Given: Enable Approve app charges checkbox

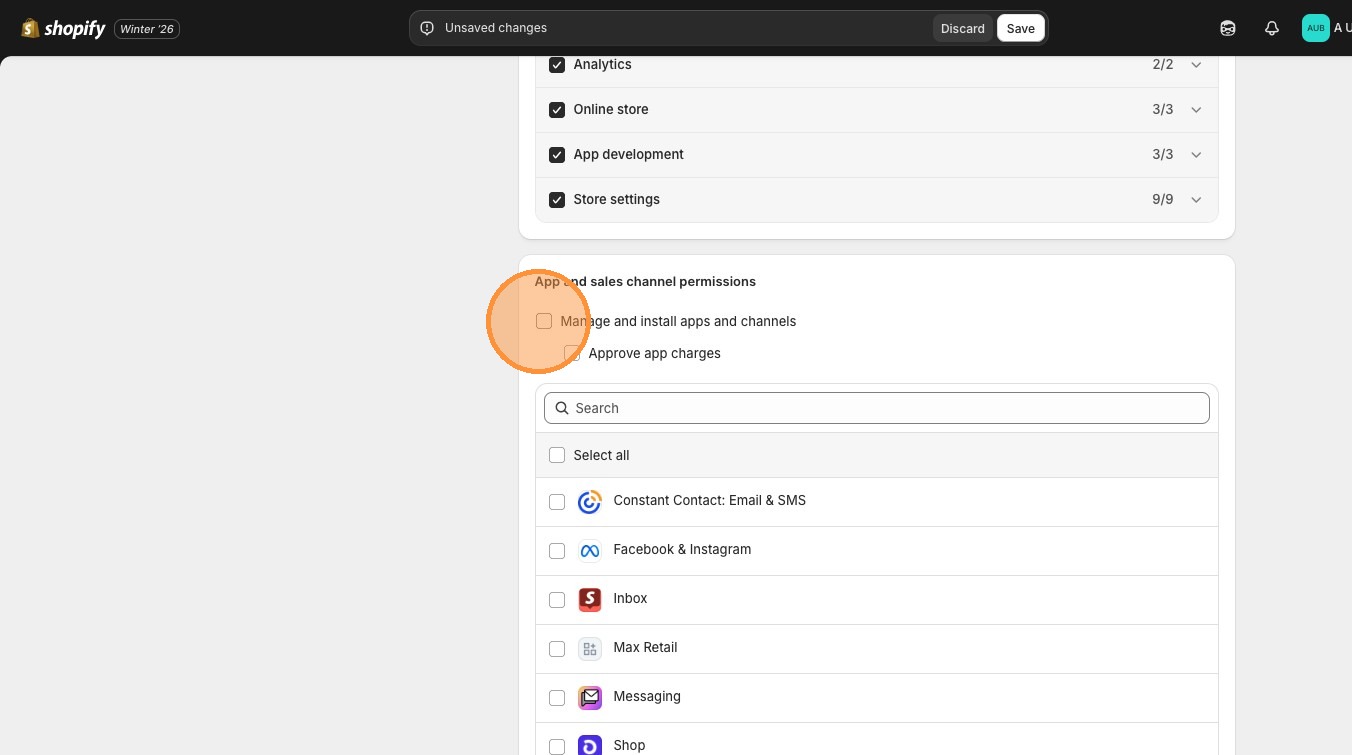Looking at the screenshot, I should [x=572, y=353].
